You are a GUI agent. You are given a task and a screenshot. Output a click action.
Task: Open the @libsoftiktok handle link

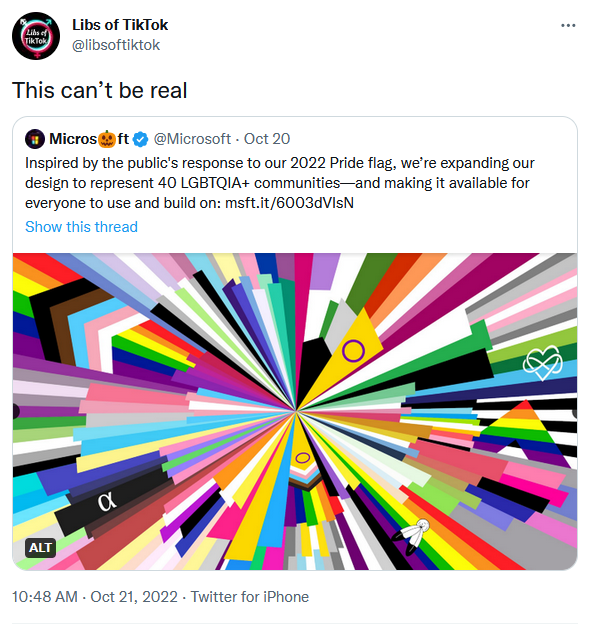click(116, 45)
